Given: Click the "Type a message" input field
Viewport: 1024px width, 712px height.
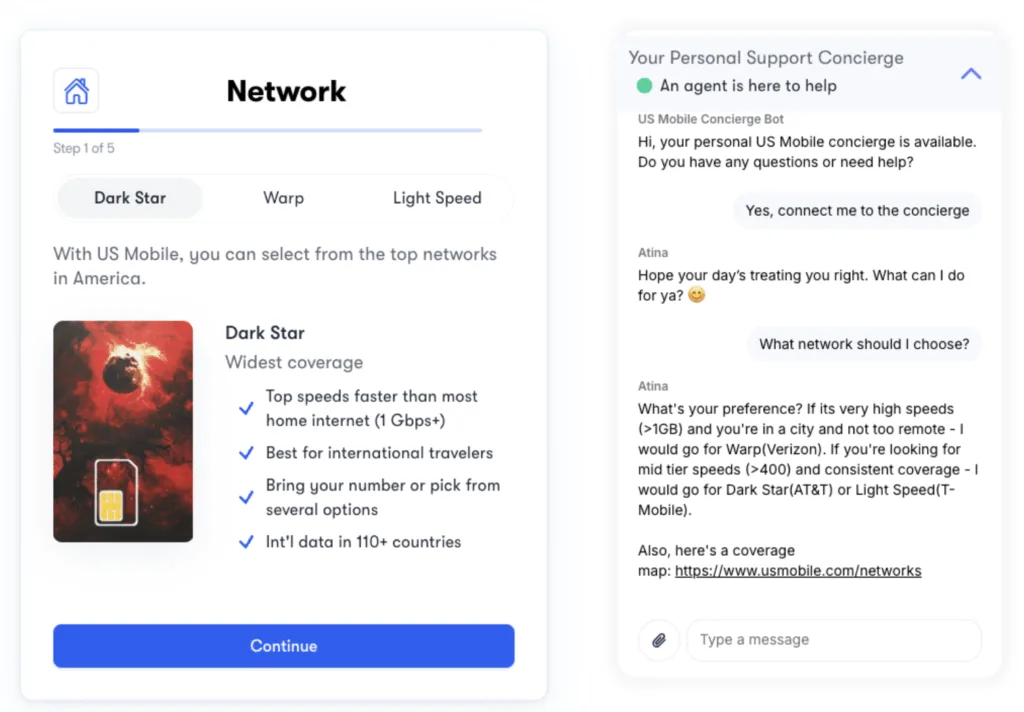Looking at the screenshot, I should (x=833, y=640).
